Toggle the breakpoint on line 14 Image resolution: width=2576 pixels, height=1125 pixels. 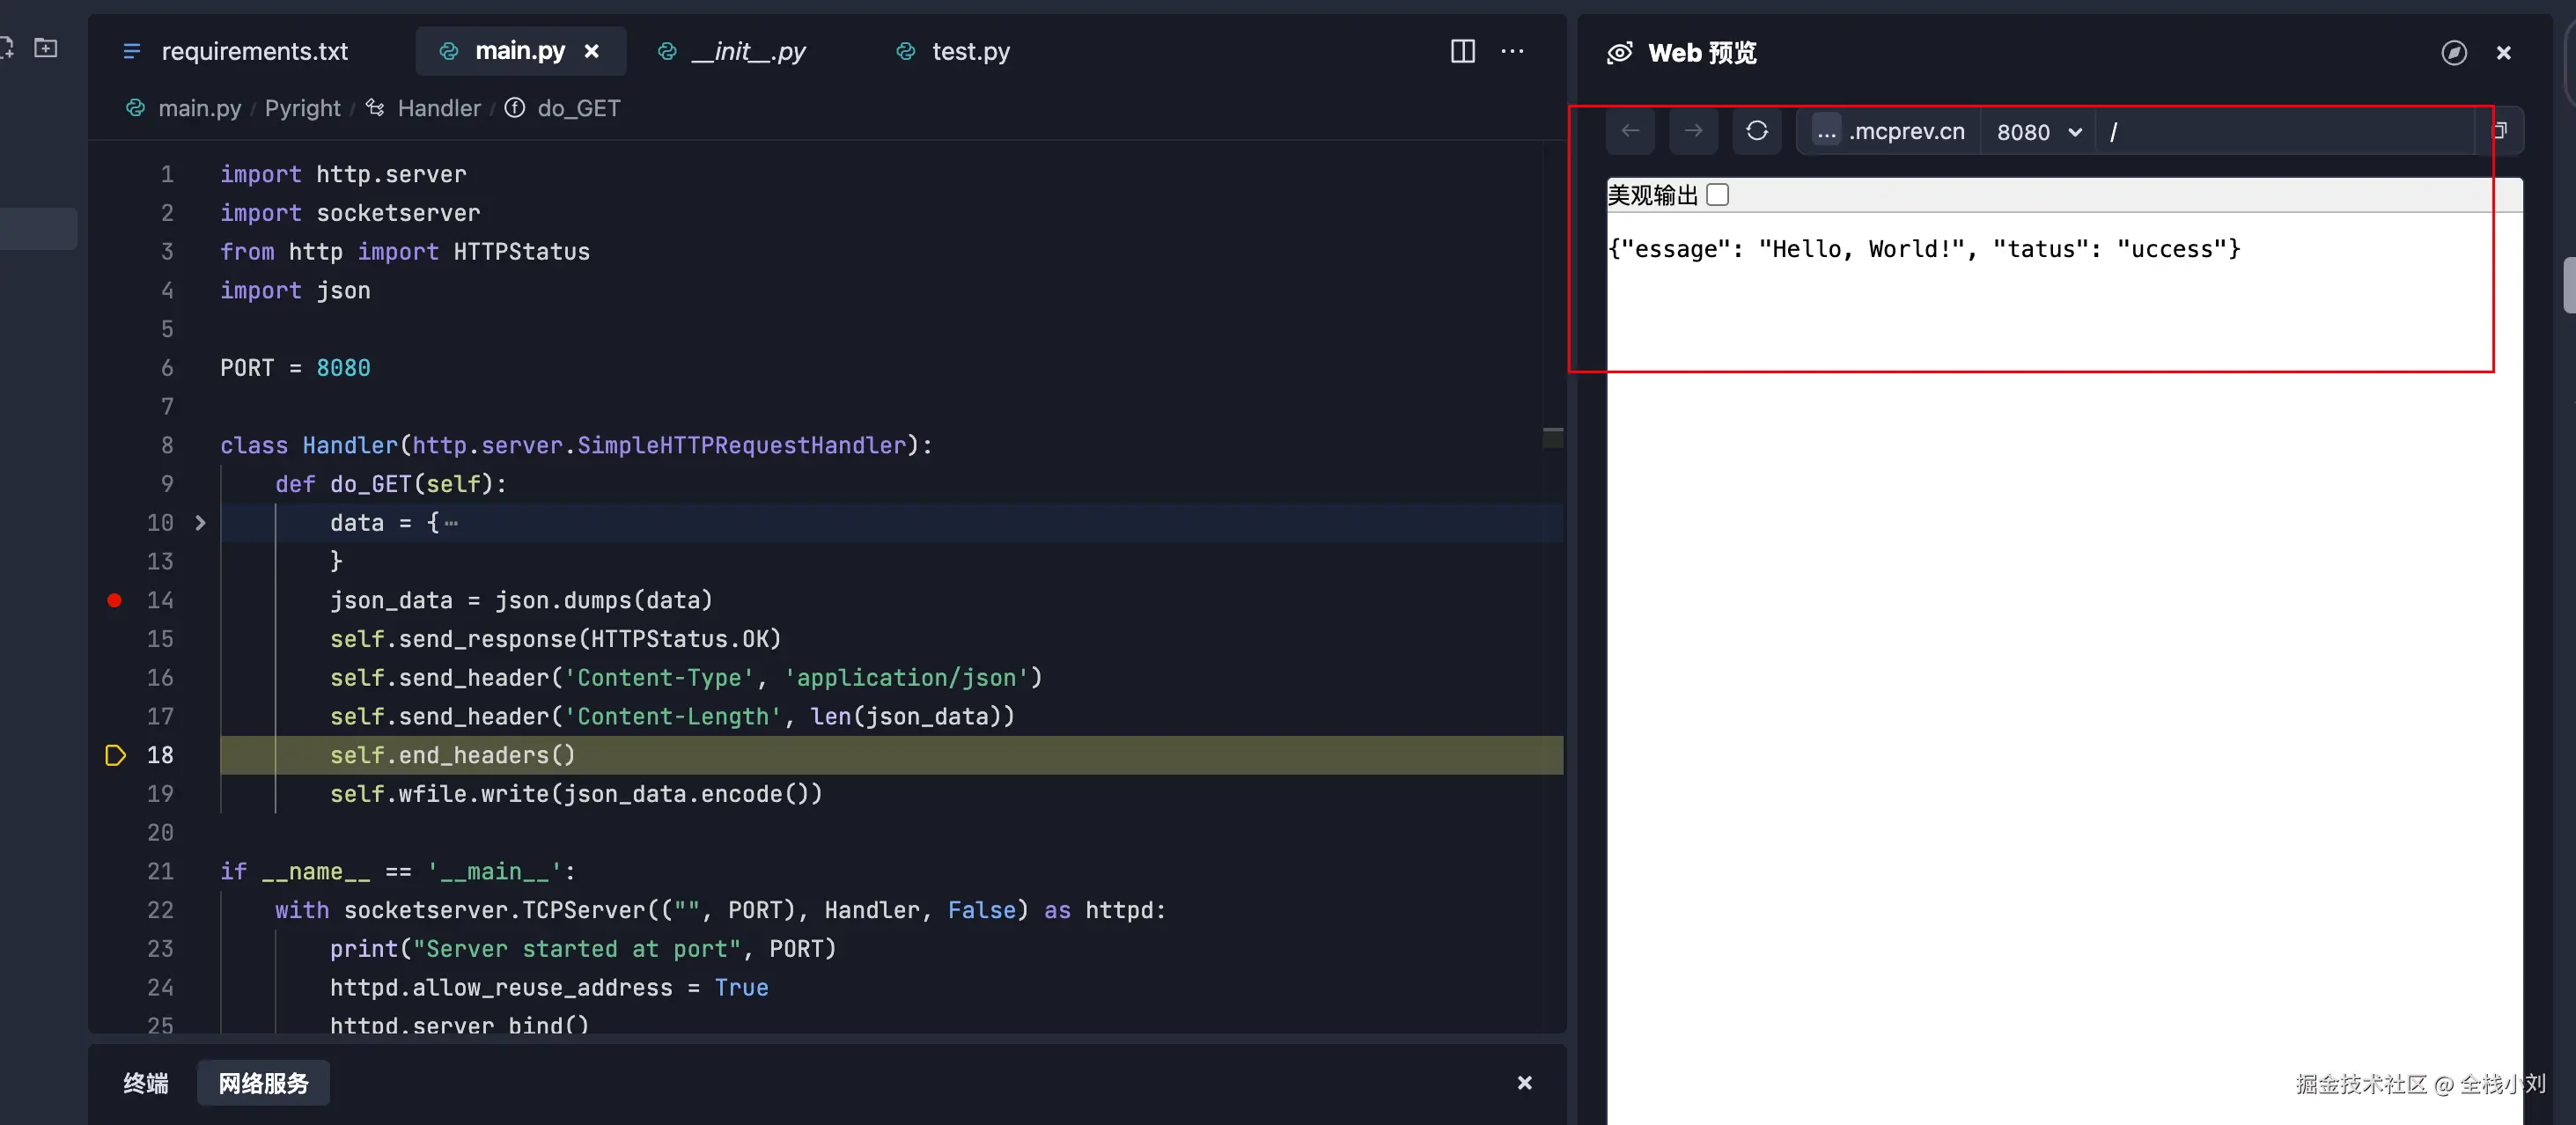(115, 600)
